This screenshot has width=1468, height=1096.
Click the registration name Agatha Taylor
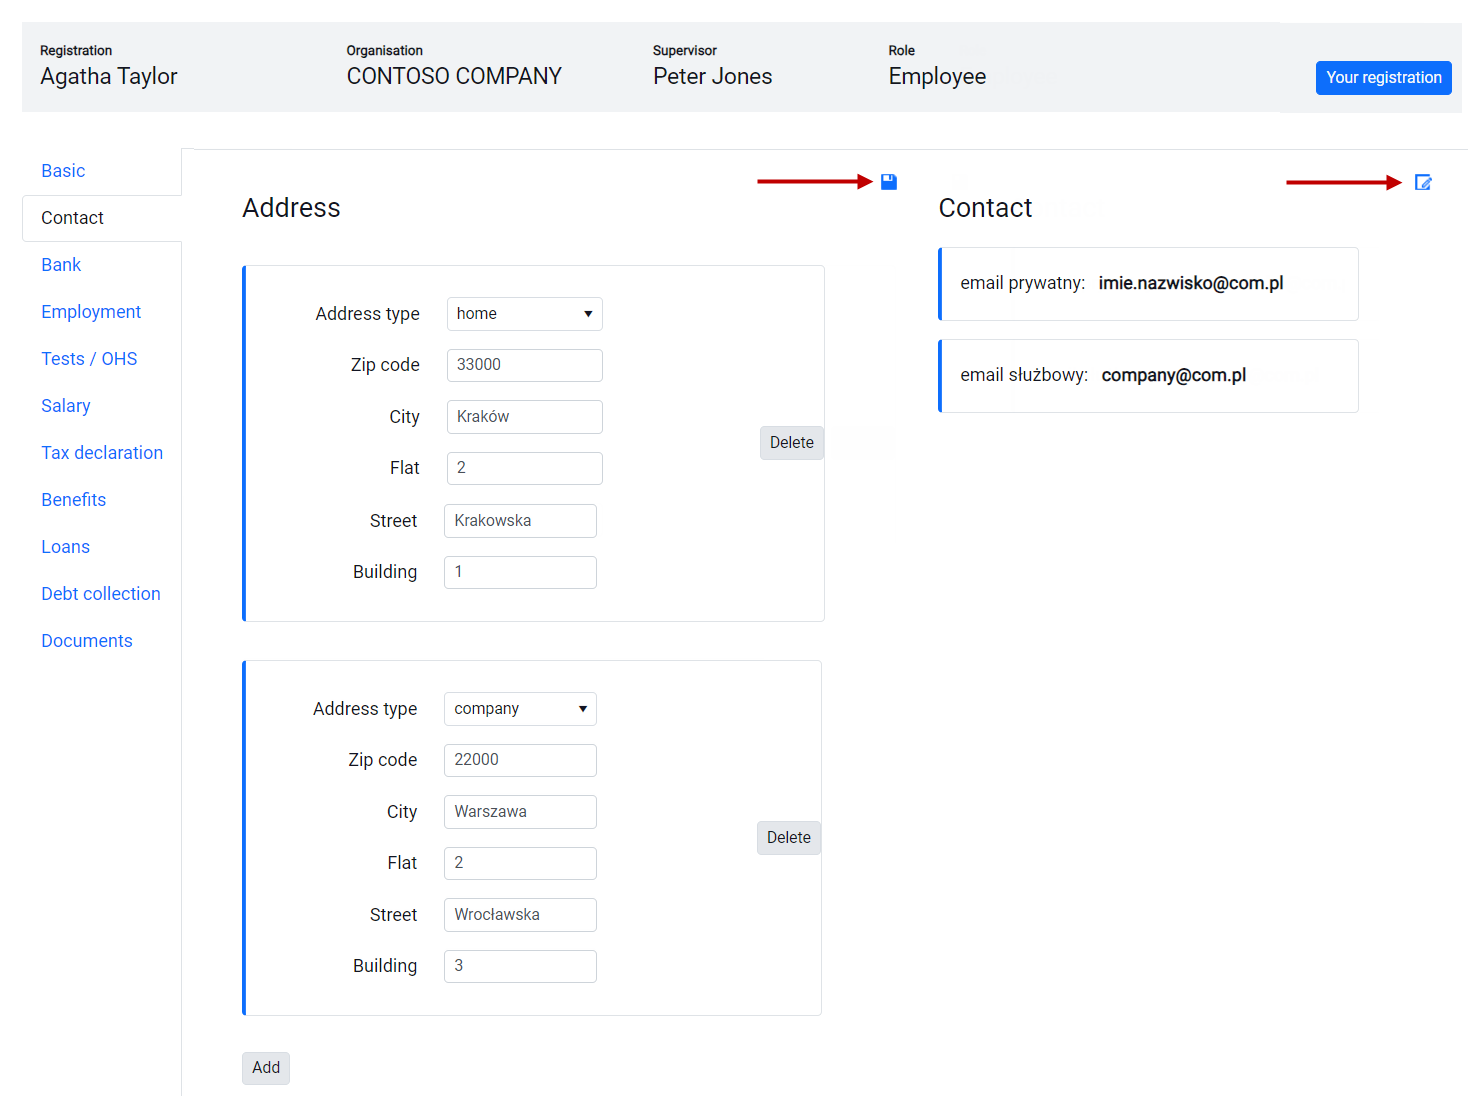(x=109, y=77)
